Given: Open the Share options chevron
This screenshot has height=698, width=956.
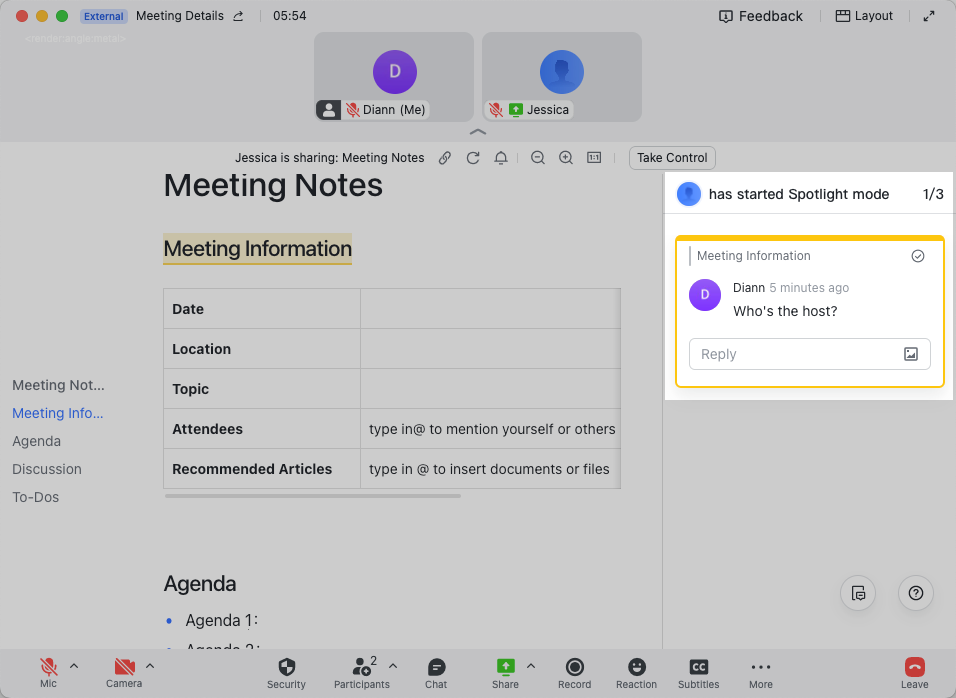Looking at the screenshot, I should [x=530, y=665].
